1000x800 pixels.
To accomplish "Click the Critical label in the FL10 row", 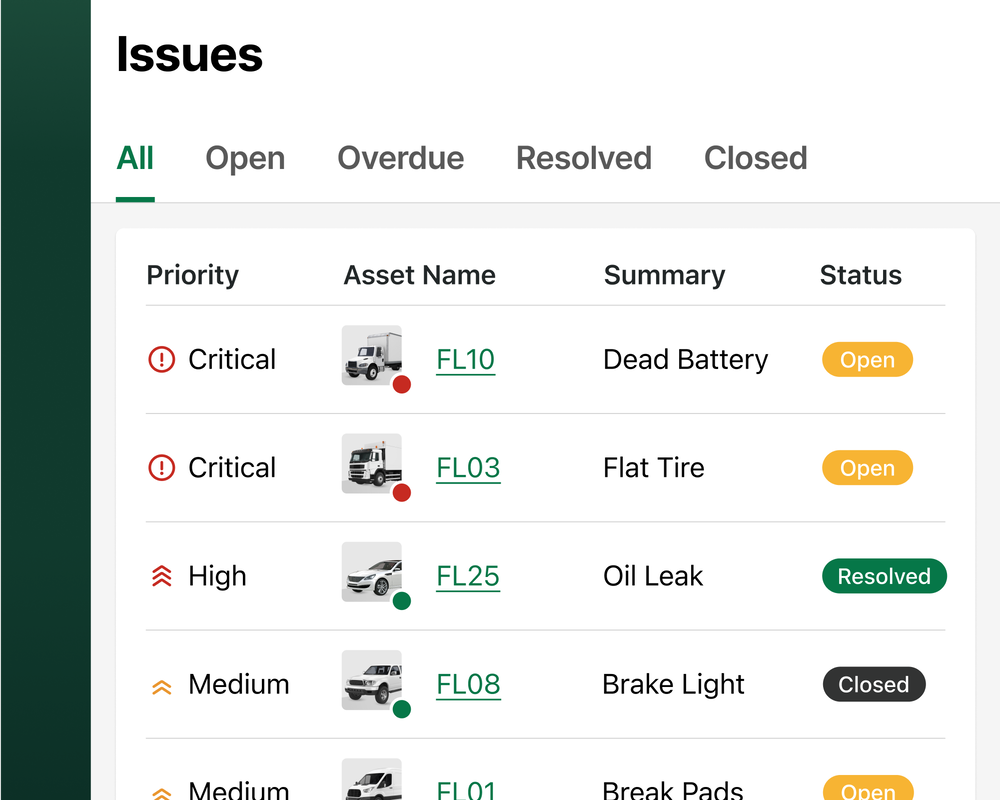I will click(x=232, y=360).
